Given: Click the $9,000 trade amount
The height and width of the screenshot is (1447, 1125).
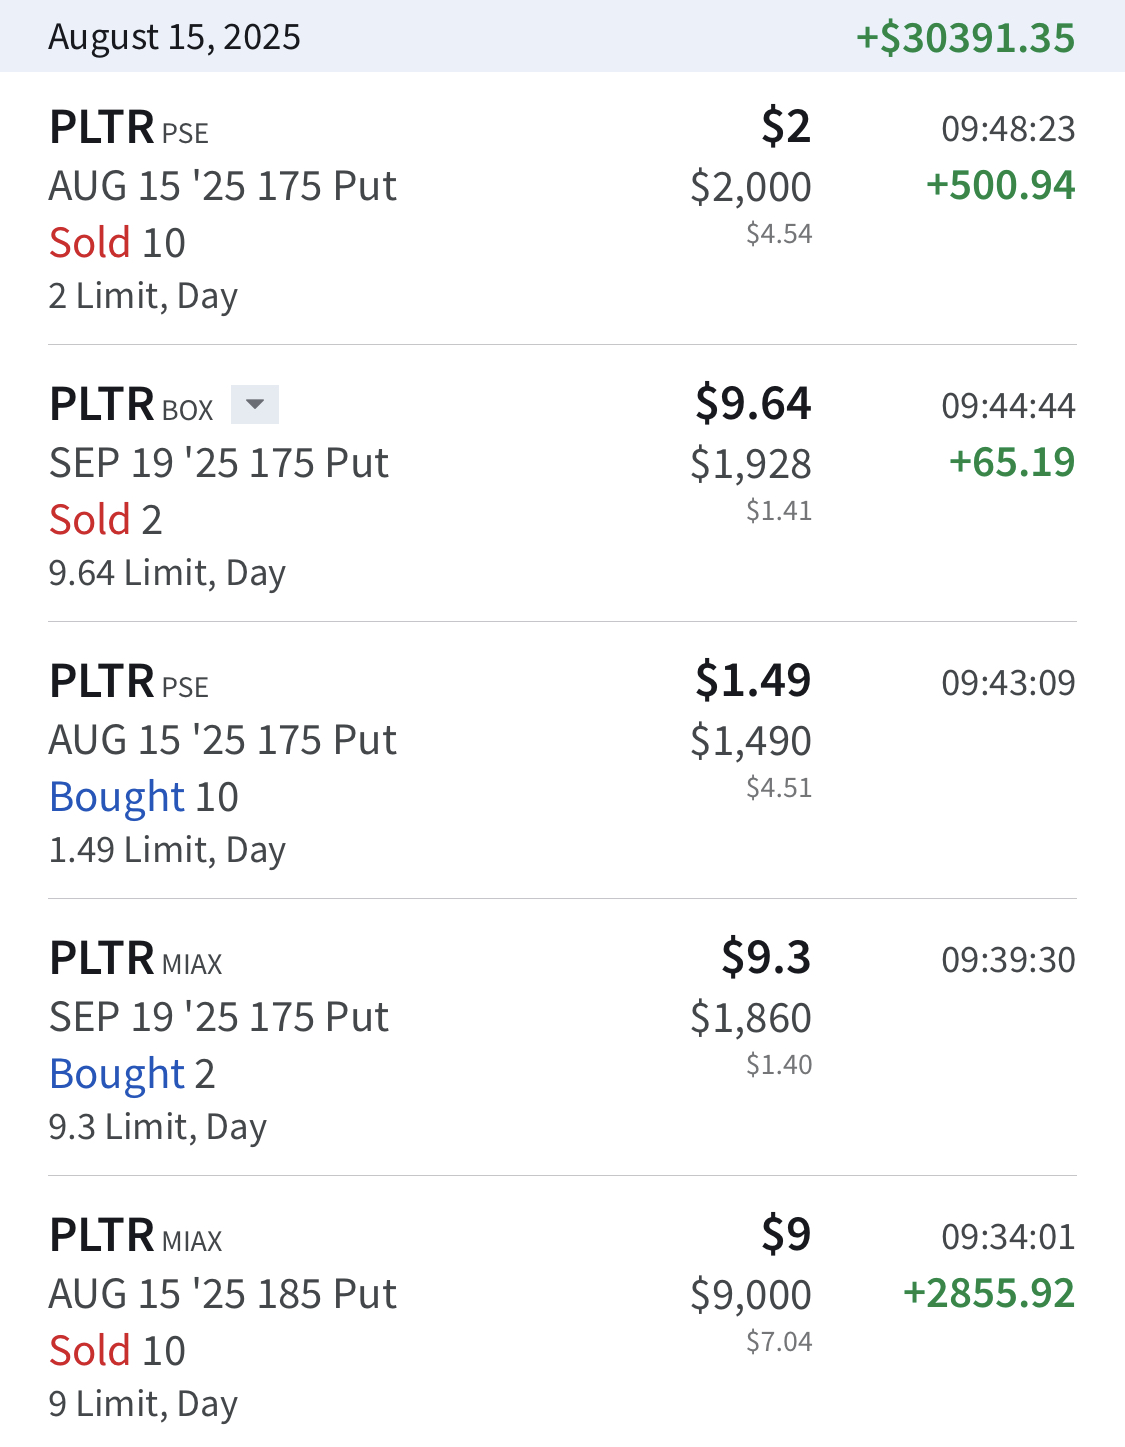Looking at the screenshot, I should [751, 1295].
